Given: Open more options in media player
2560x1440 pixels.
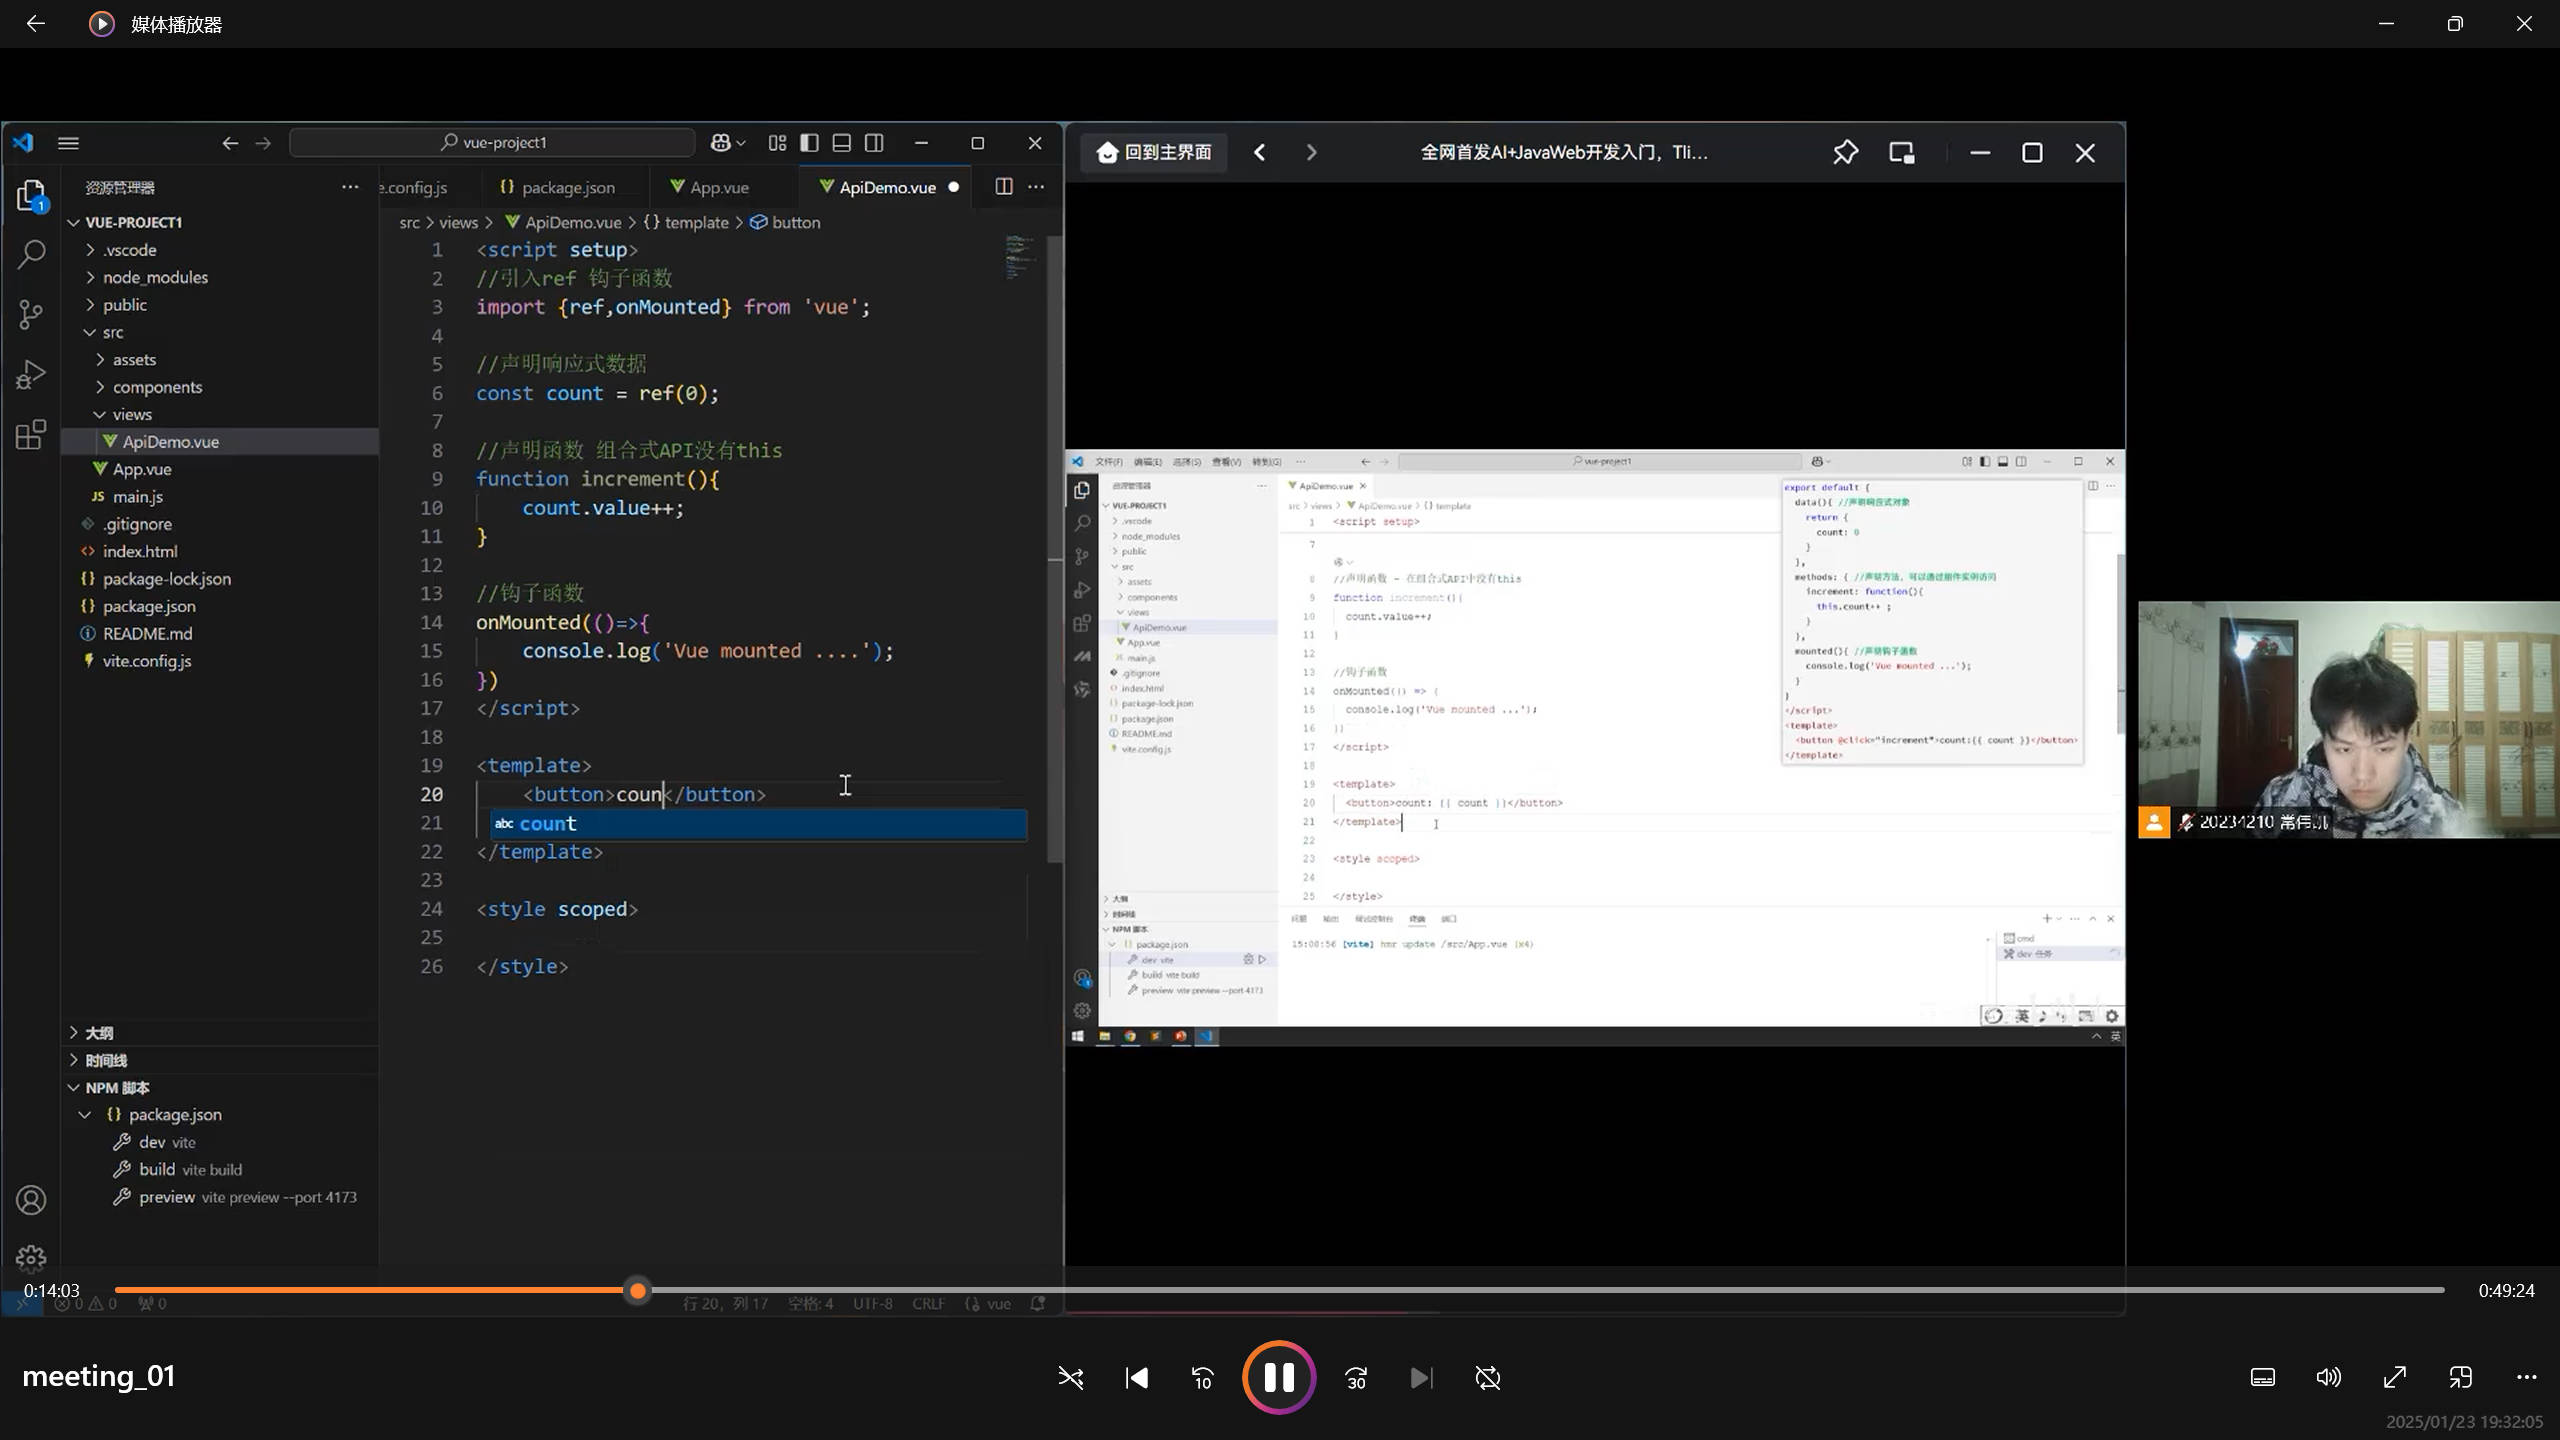Looking at the screenshot, I should 2527,1377.
